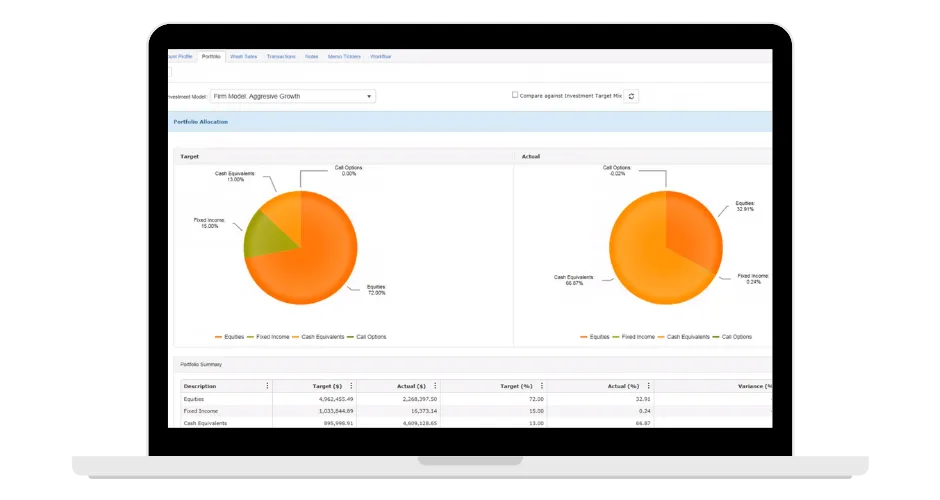Go to the Workflow tab
The width and height of the screenshot is (940, 500).
click(x=381, y=56)
